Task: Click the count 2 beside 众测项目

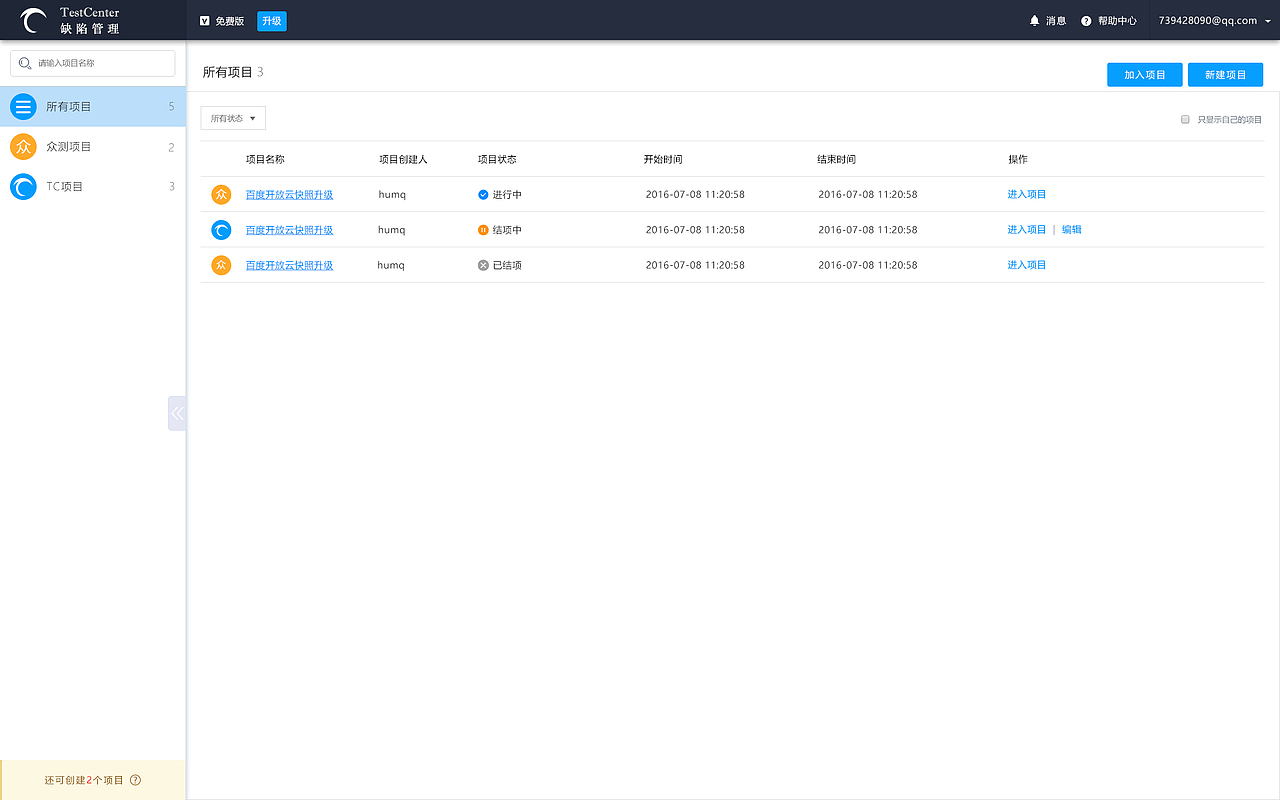Action: tap(171, 147)
